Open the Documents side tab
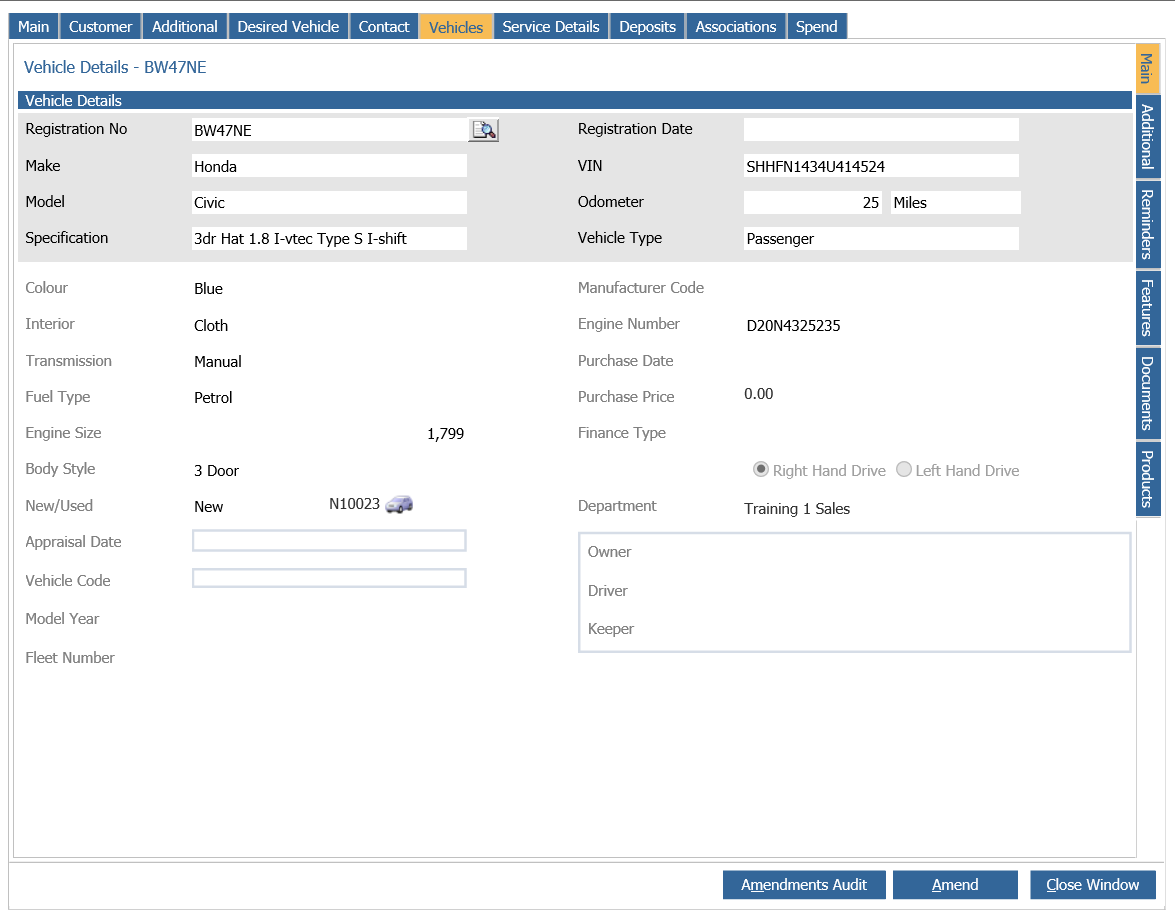This screenshot has height=910, width=1175. pyautogui.click(x=1147, y=393)
